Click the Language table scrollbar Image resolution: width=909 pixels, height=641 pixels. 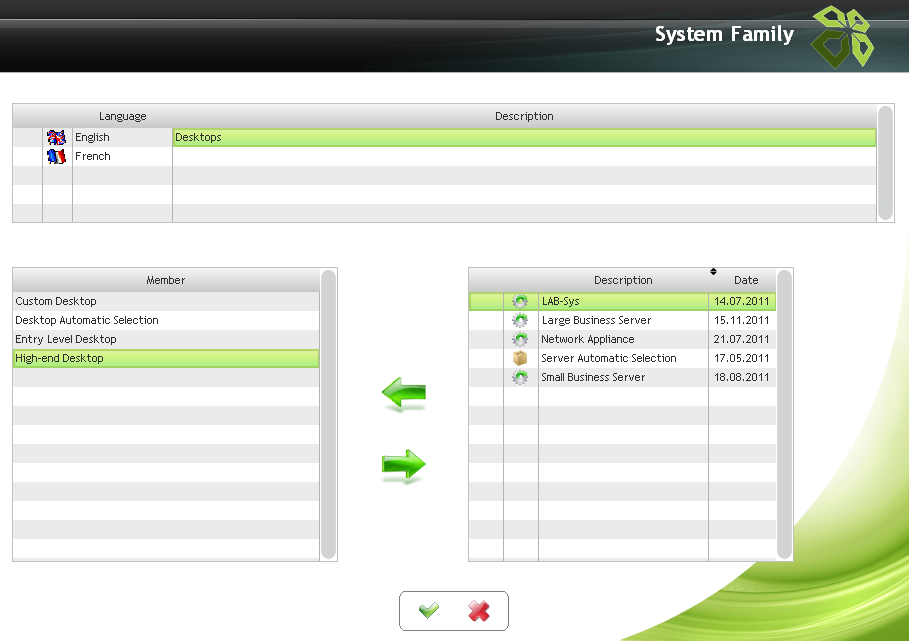885,163
